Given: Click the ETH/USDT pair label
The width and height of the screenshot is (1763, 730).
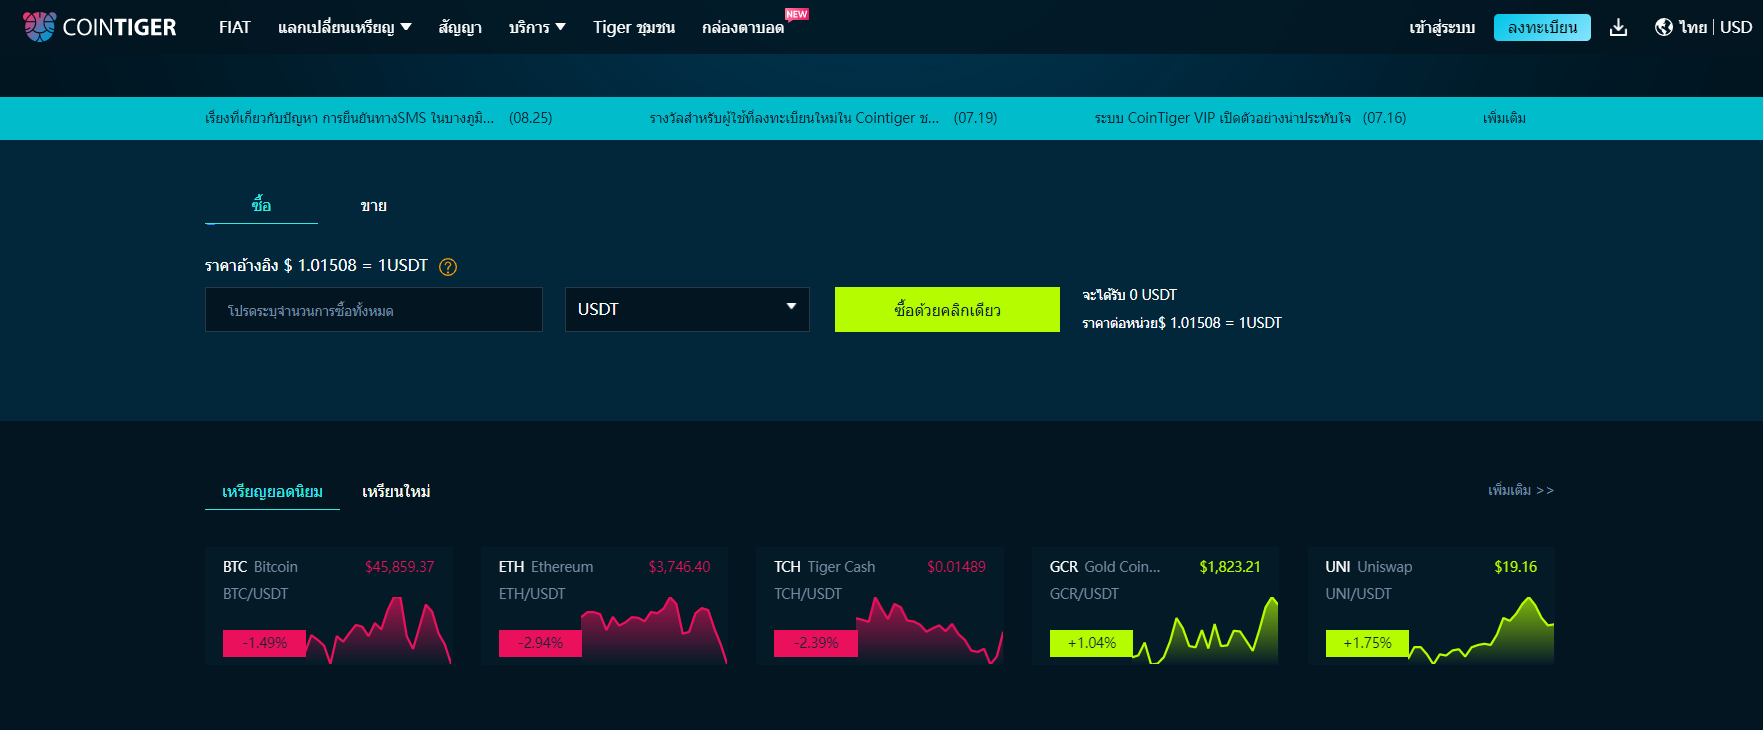Looking at the screenshot, I should coord(532,594).
